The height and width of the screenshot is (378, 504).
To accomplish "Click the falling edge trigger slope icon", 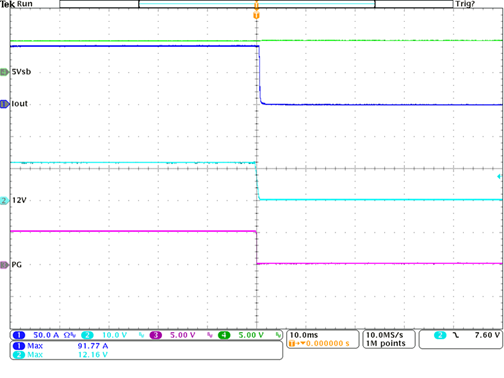I will click(456, 335).
